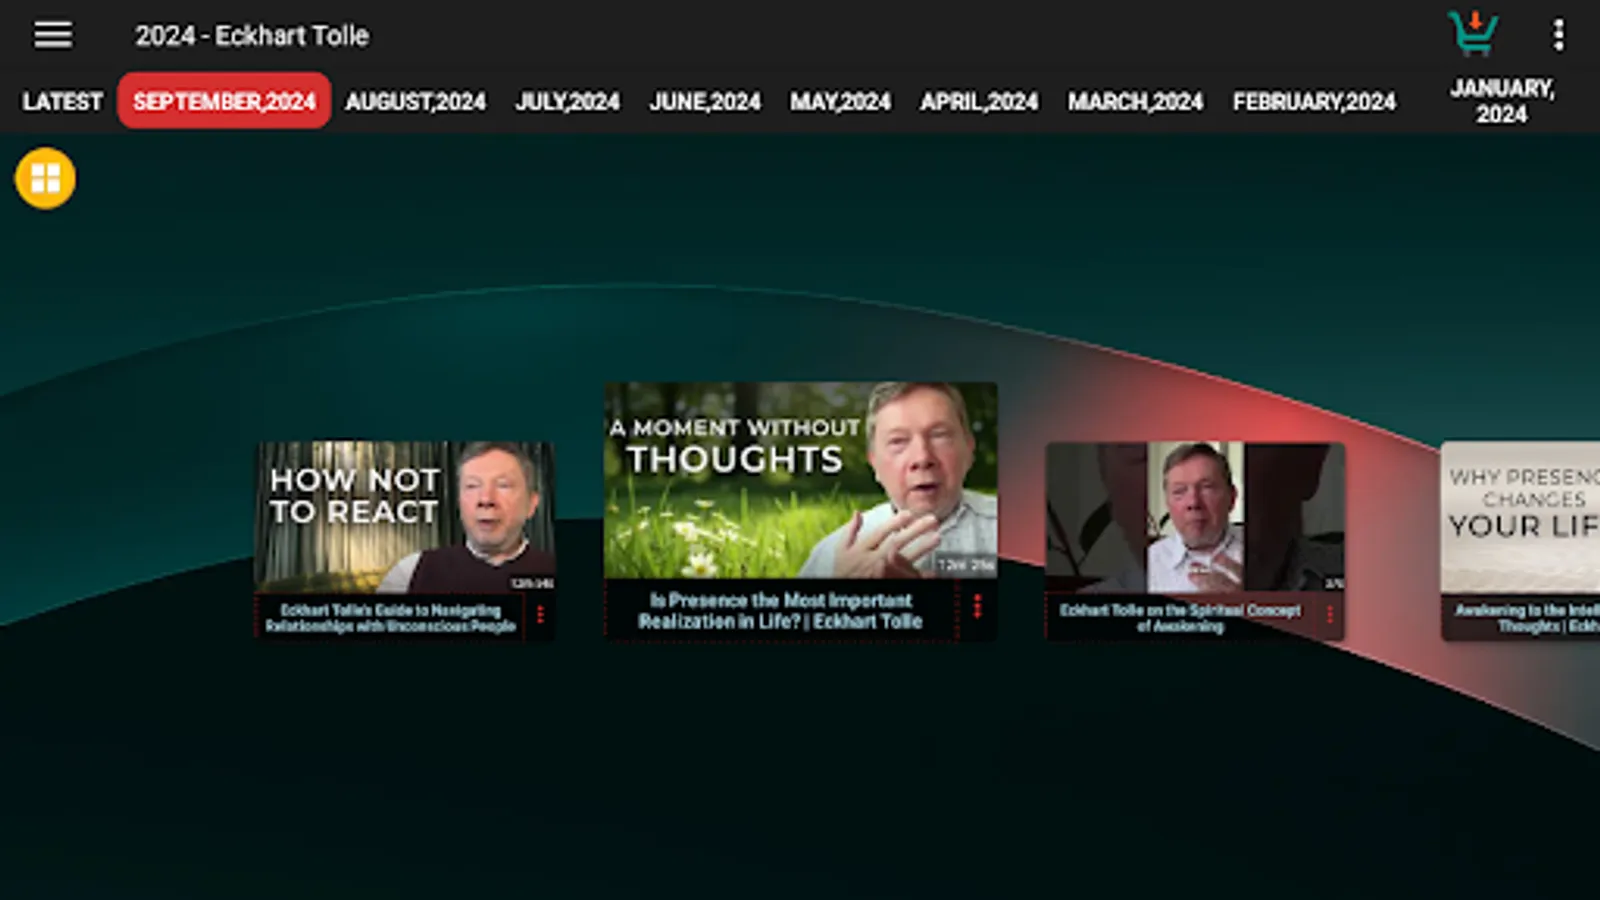The height and width of the screenshot is (900, 1600).
Task: Select the FEBRUARY,2024 tab
Action: click(1314, 101)
